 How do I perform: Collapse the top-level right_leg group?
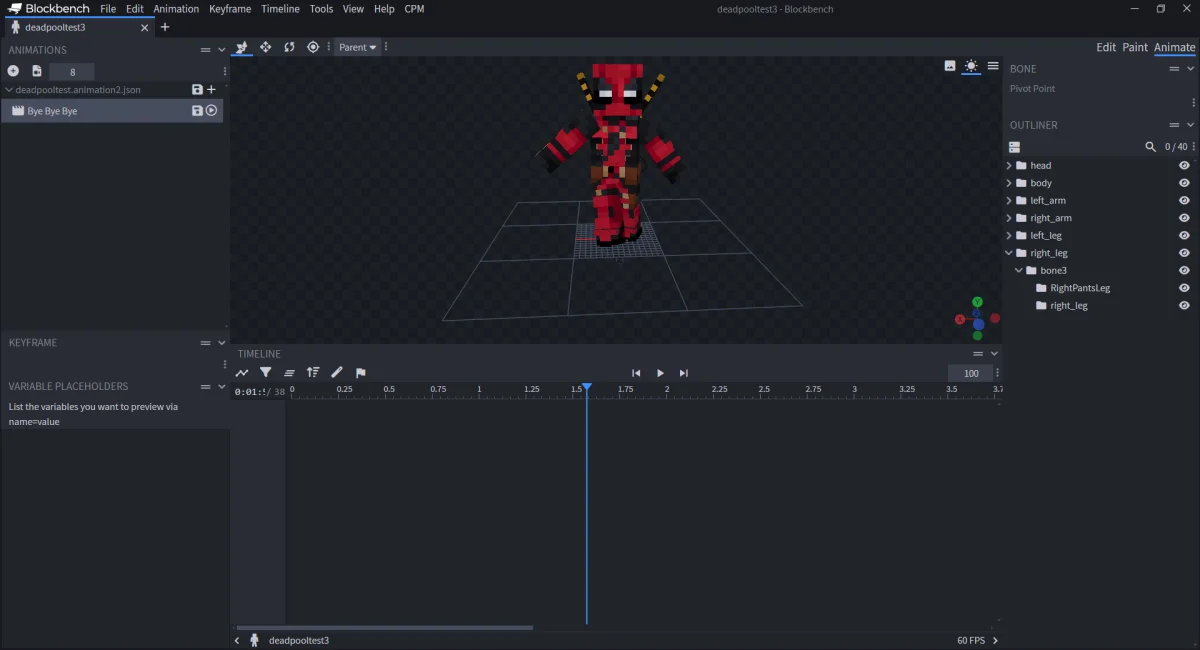1009,253
